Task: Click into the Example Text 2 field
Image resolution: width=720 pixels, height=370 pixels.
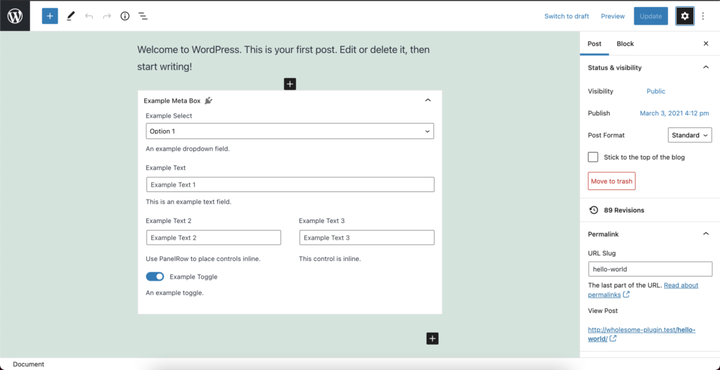Action: pos(214,238)
